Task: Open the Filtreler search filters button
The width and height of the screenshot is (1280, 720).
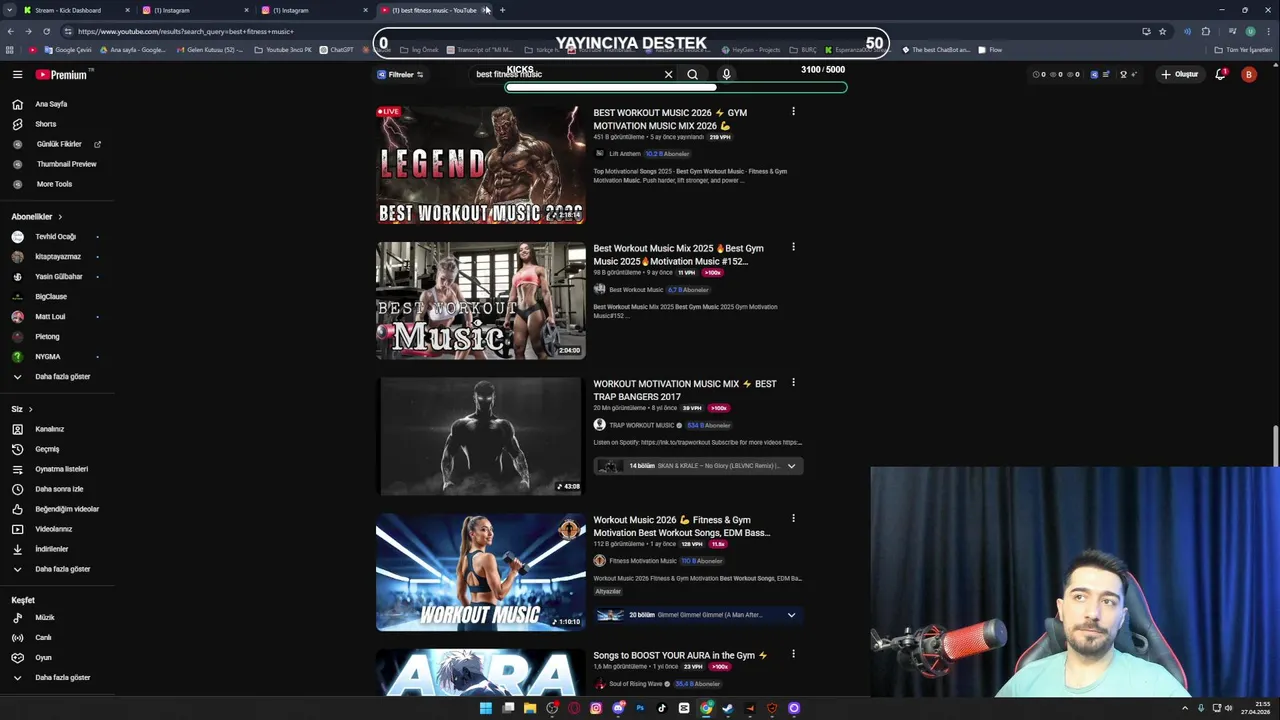Action: [x=400, y=74]
